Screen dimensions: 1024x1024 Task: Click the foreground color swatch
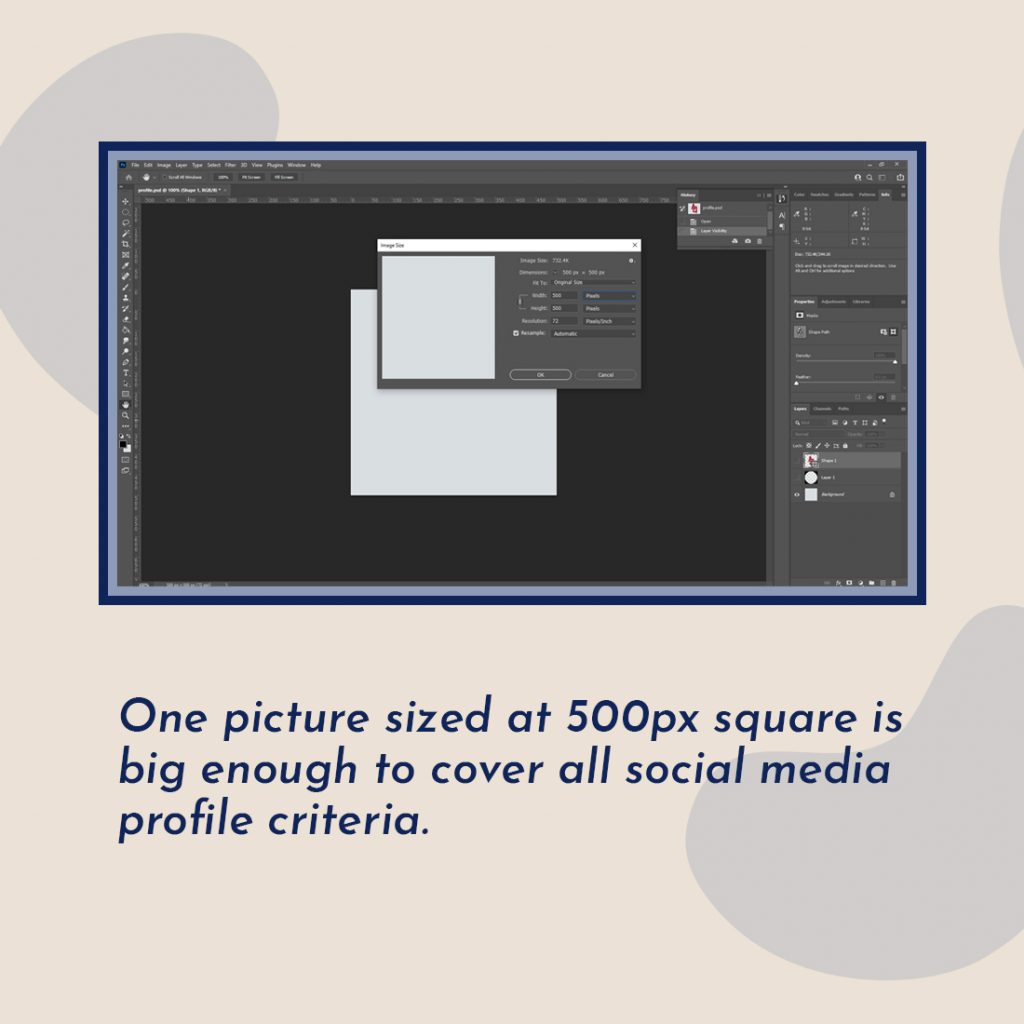pyautogui.click(x=123, y=444)
